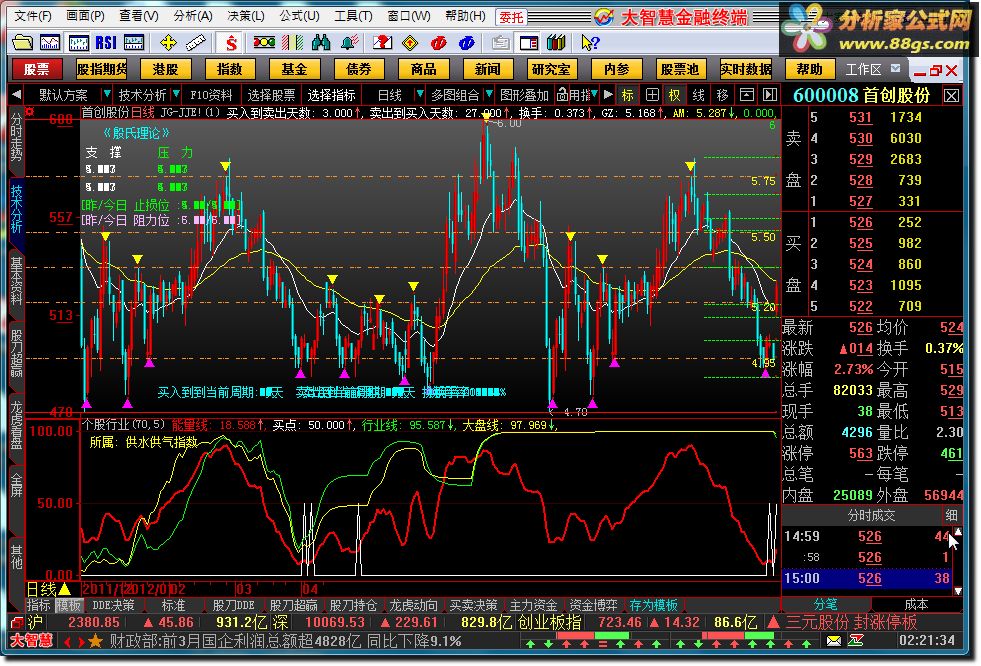Viewport: 981px width, 666px height.
Task: Open the 用指 dropdown arrow
Action: 594,94
